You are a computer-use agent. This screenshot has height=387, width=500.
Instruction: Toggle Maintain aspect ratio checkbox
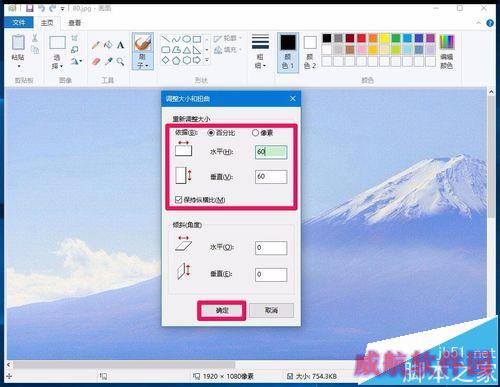click(x=179, y=200)
